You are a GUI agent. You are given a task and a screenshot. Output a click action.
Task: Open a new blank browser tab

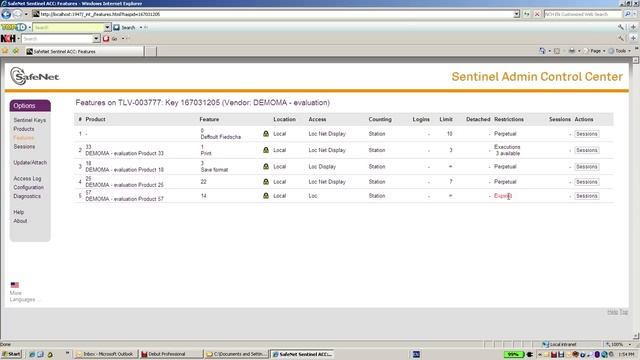click(x=151, y=51)
